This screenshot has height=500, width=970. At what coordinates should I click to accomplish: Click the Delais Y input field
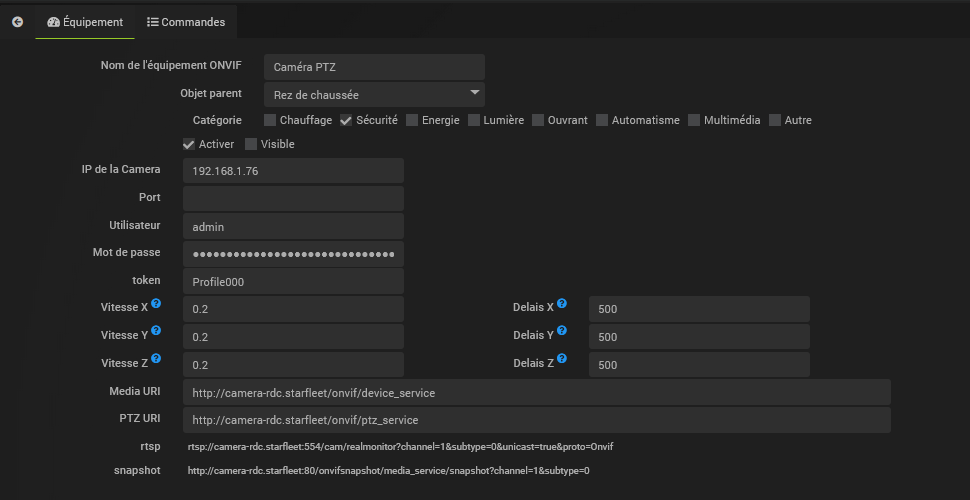699,337
